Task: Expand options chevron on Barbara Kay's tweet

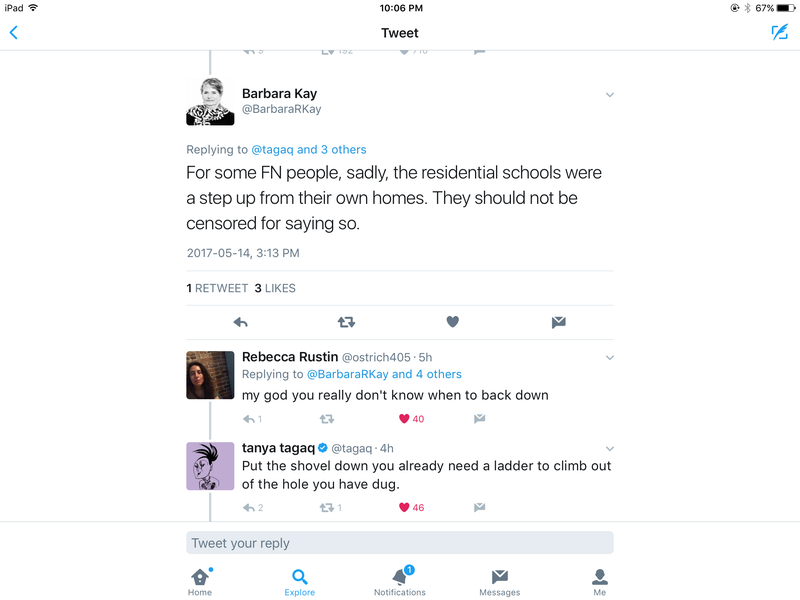Action: [610, 95]
